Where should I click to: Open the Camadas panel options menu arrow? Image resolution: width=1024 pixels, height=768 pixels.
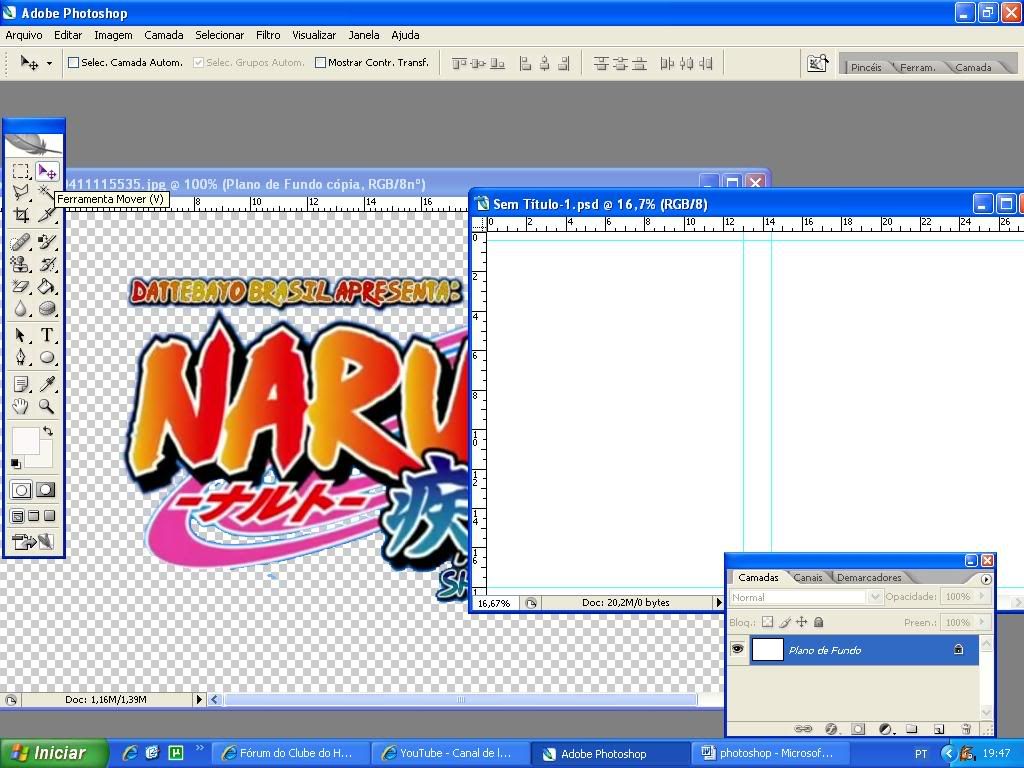pos(986,579)
